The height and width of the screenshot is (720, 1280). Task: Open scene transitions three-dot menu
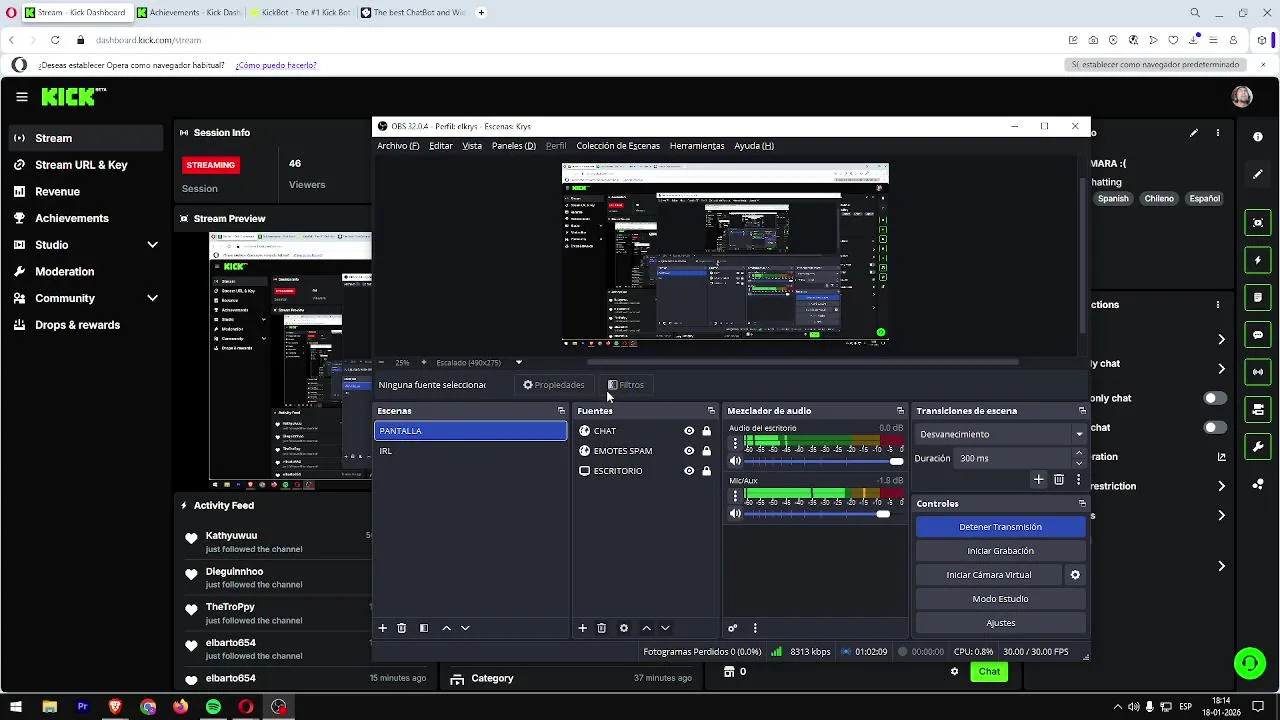point(1078,480)
